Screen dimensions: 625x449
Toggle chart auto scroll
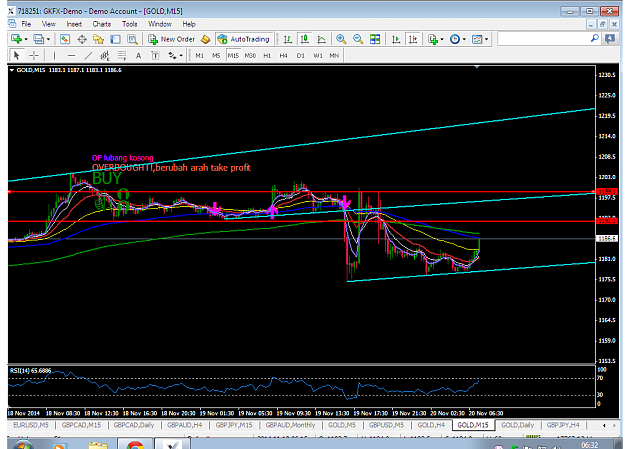coord(396,39)
